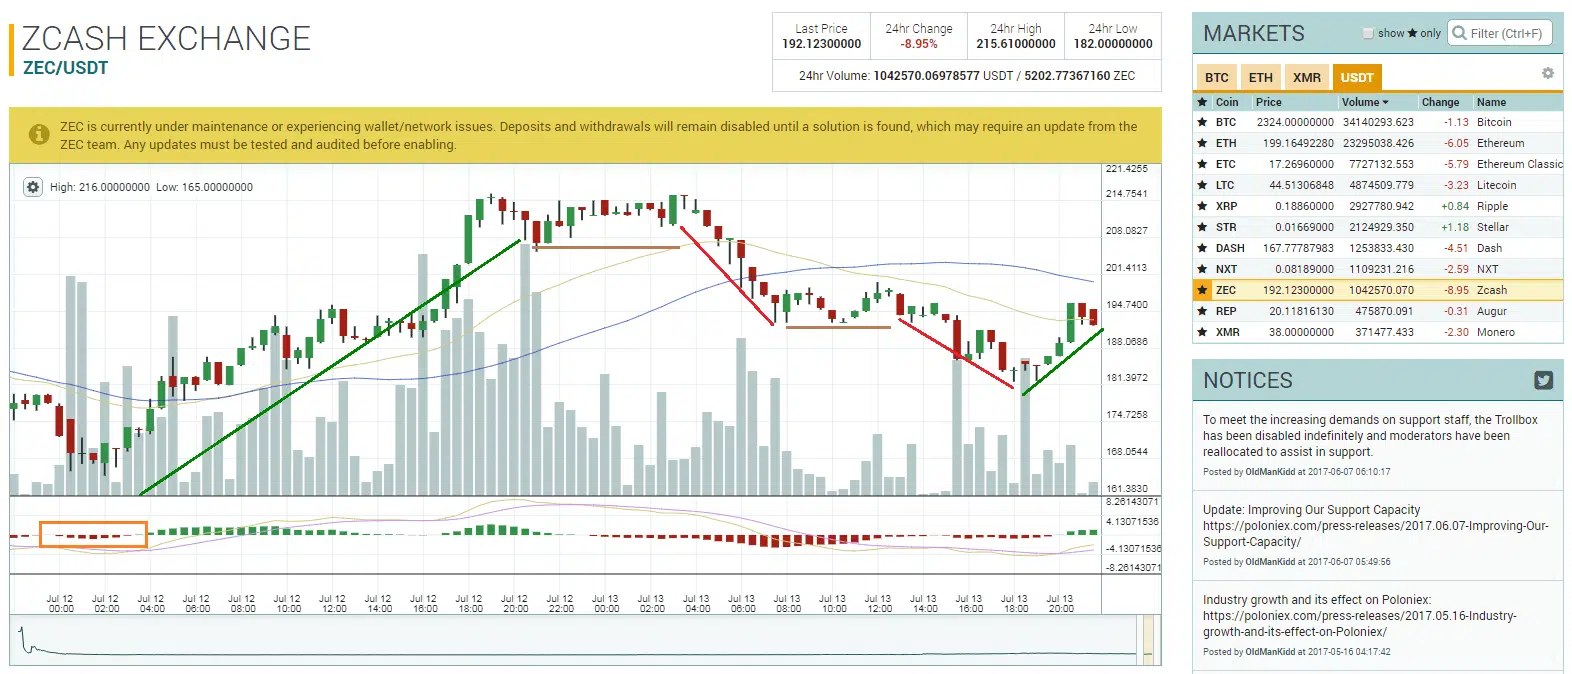The height and width of the screenshot is (674, 1572).
Task: Open the Industry-growth press release link
Action: tap(1360, 624)
